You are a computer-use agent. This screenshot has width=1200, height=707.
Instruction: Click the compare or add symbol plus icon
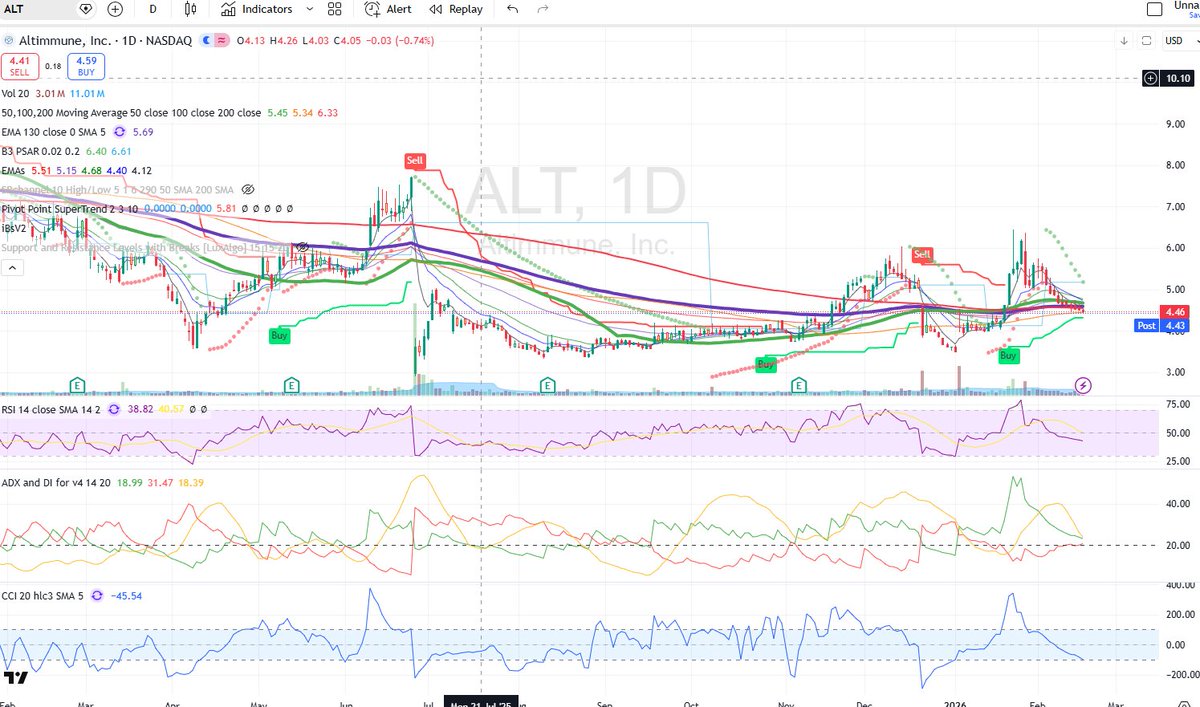tap(115, 9)
